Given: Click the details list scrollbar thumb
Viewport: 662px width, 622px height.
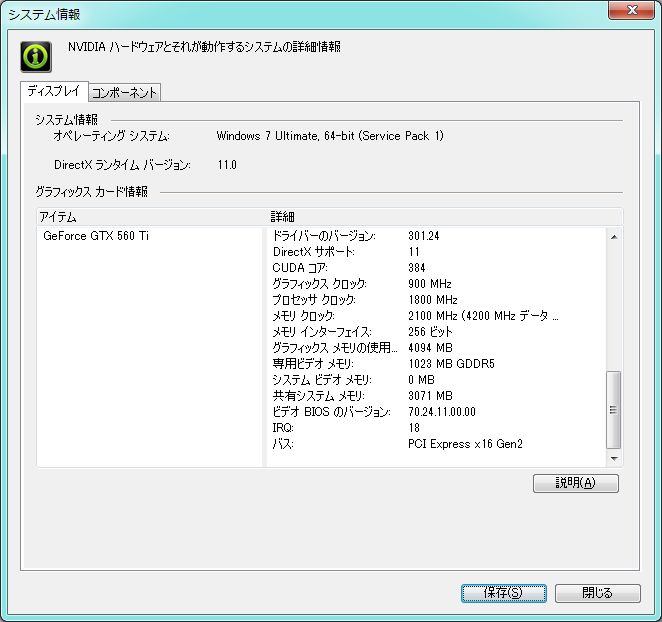Looking at the screenshot, I should [x=613, y=410].
